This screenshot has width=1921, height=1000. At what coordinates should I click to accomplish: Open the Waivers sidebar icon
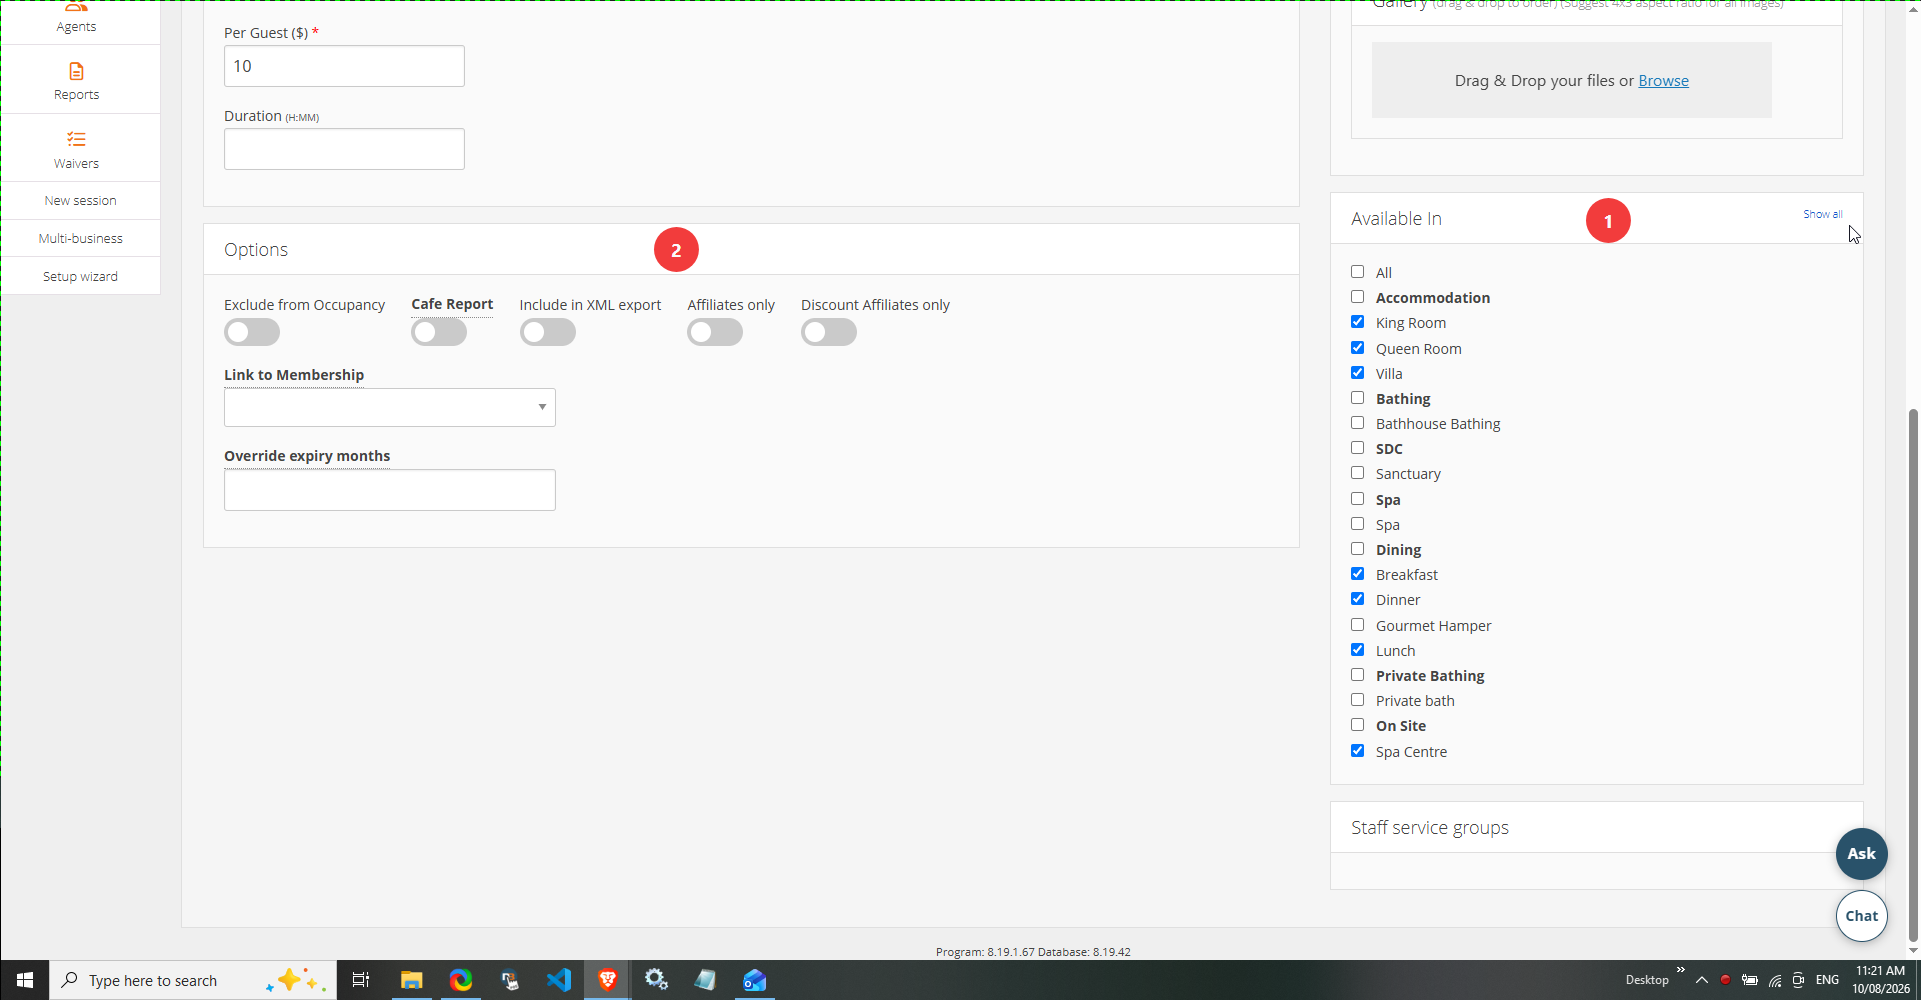click(x=76, y=139)
